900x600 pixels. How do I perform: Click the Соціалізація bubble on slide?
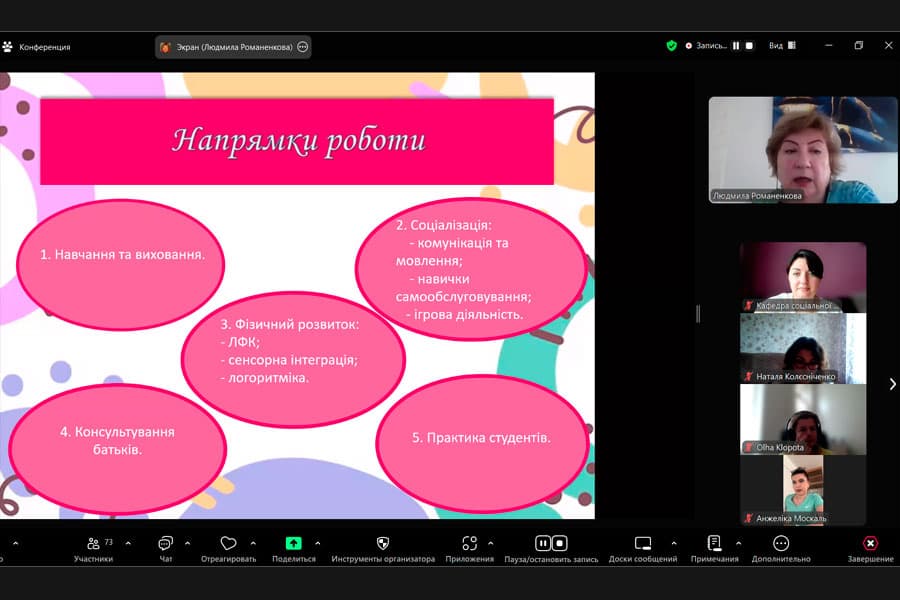coord(471,269)
